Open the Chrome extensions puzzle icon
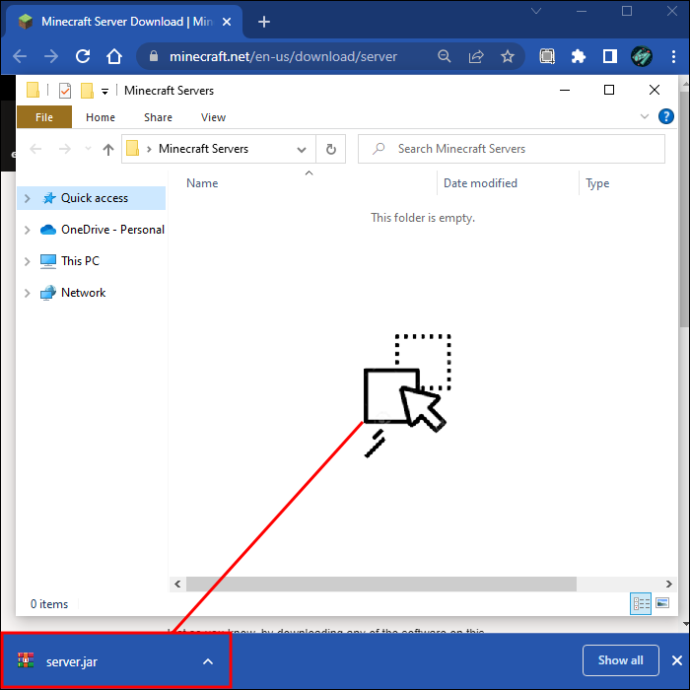This screenshot has width=690, height=690. [x=578, y=56]
